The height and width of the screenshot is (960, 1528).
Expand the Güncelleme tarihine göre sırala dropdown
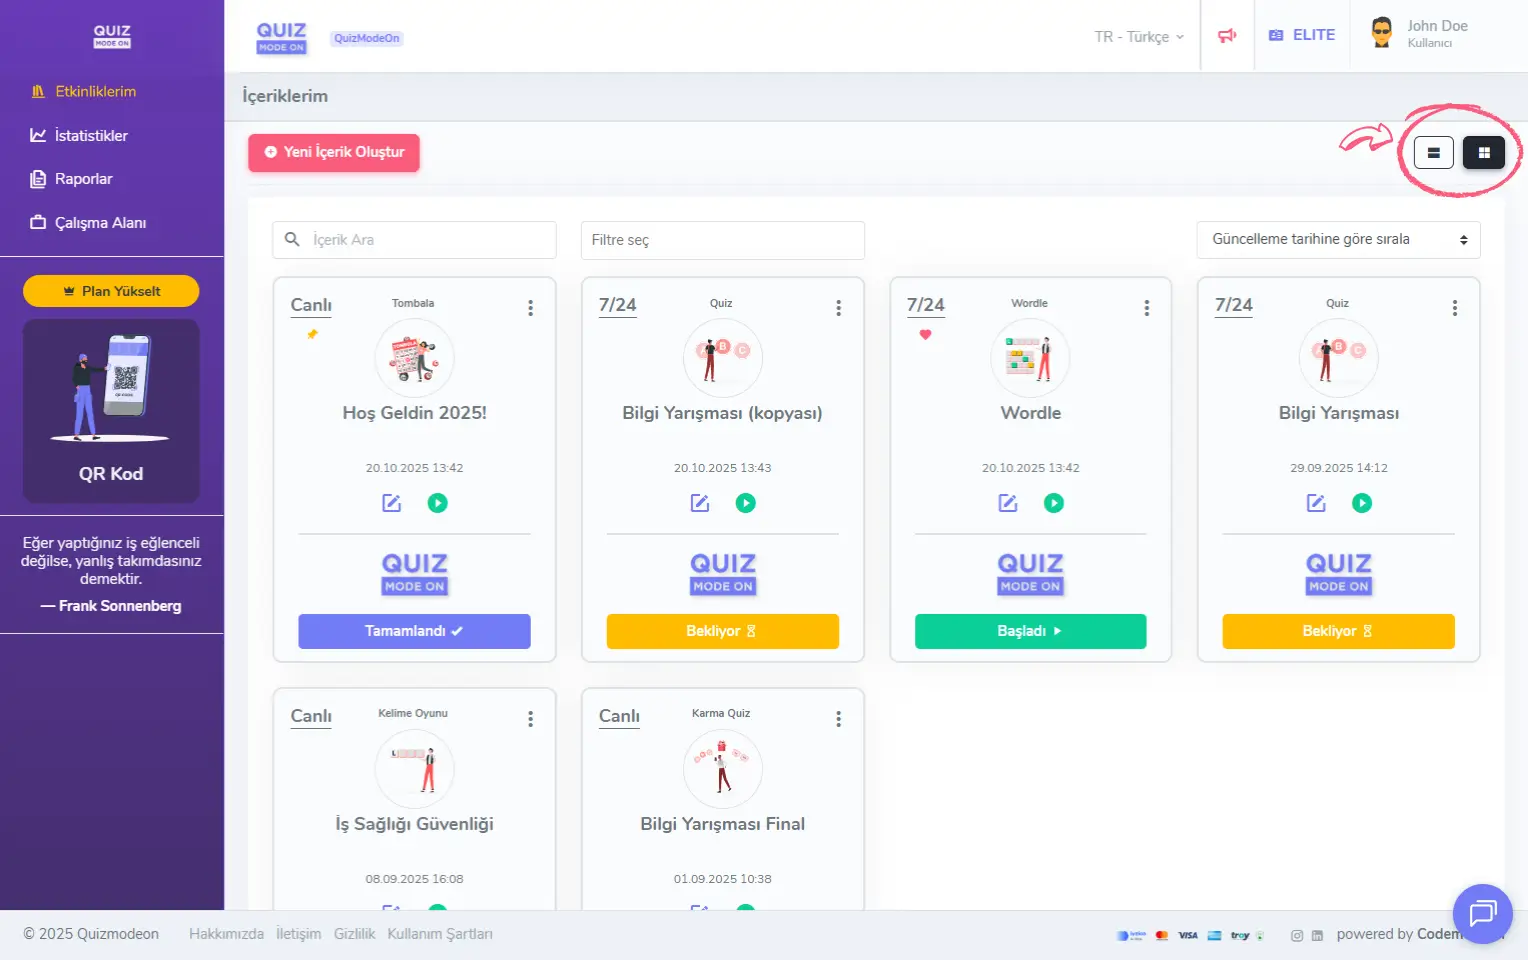(1338, 240)
